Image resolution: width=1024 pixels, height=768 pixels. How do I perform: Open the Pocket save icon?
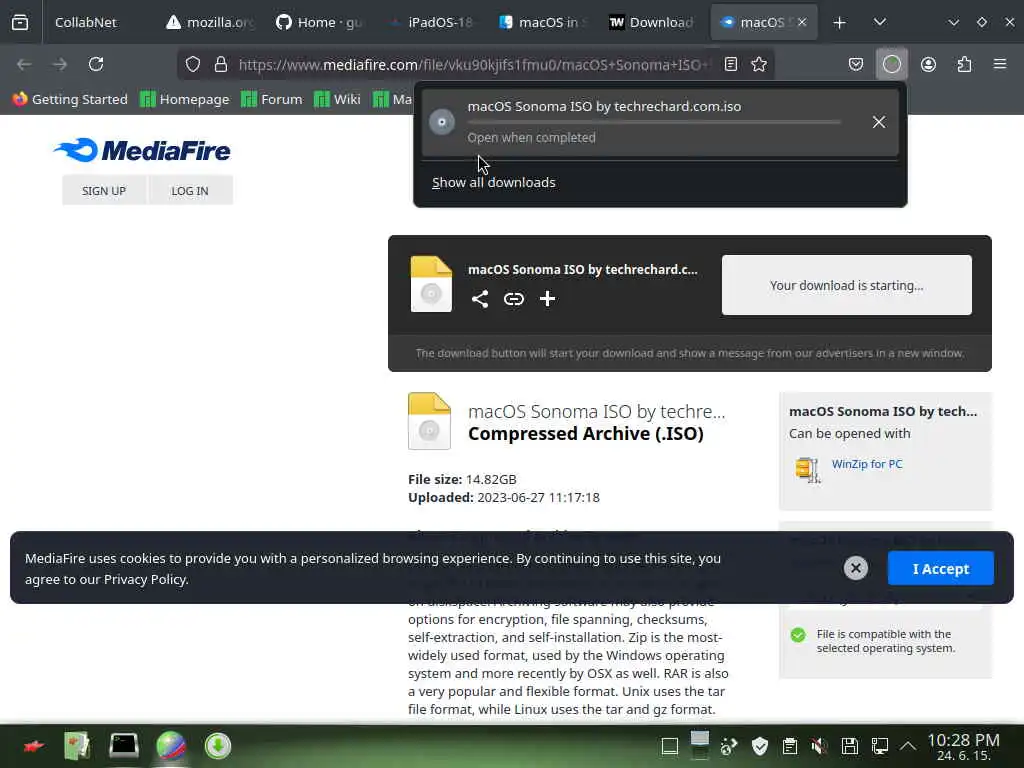(x=856, y=64)
